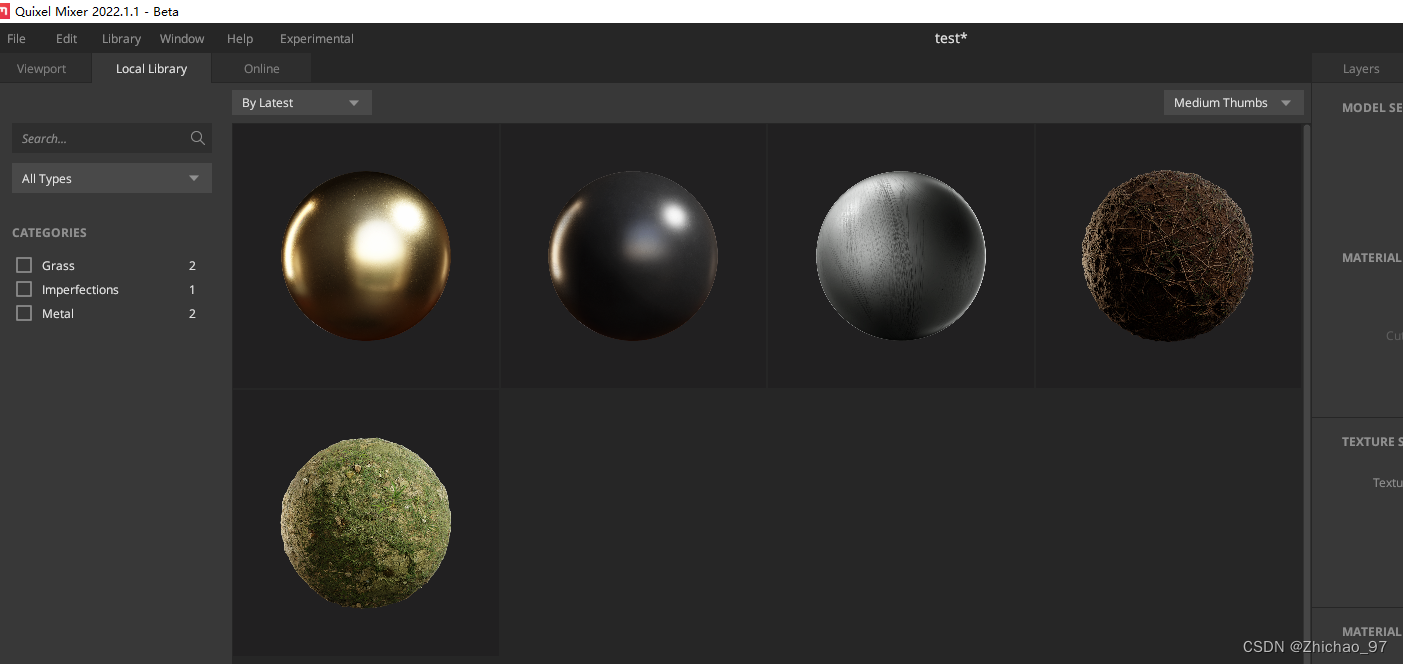Switch to the Viewport tab
This screenshot has height=664, width=1403.
tap(41, 68)
